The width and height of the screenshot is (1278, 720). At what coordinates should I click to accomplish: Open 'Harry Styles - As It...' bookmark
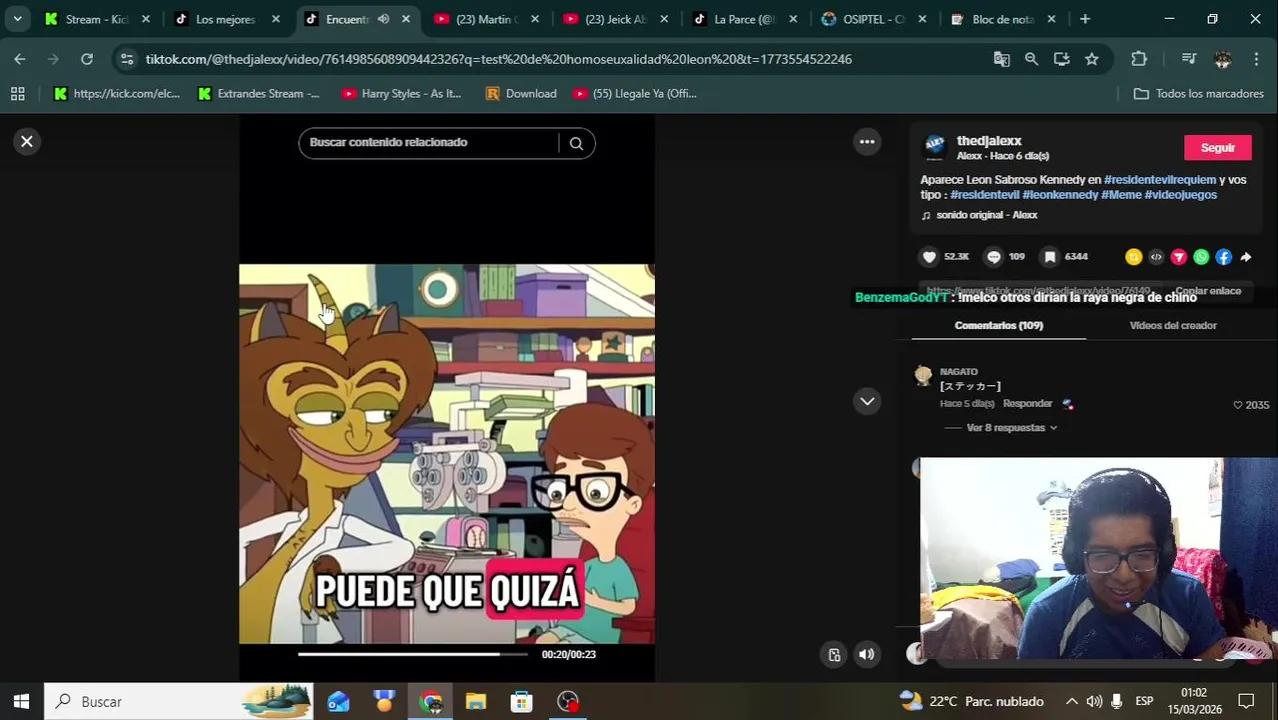coord(402,94)
